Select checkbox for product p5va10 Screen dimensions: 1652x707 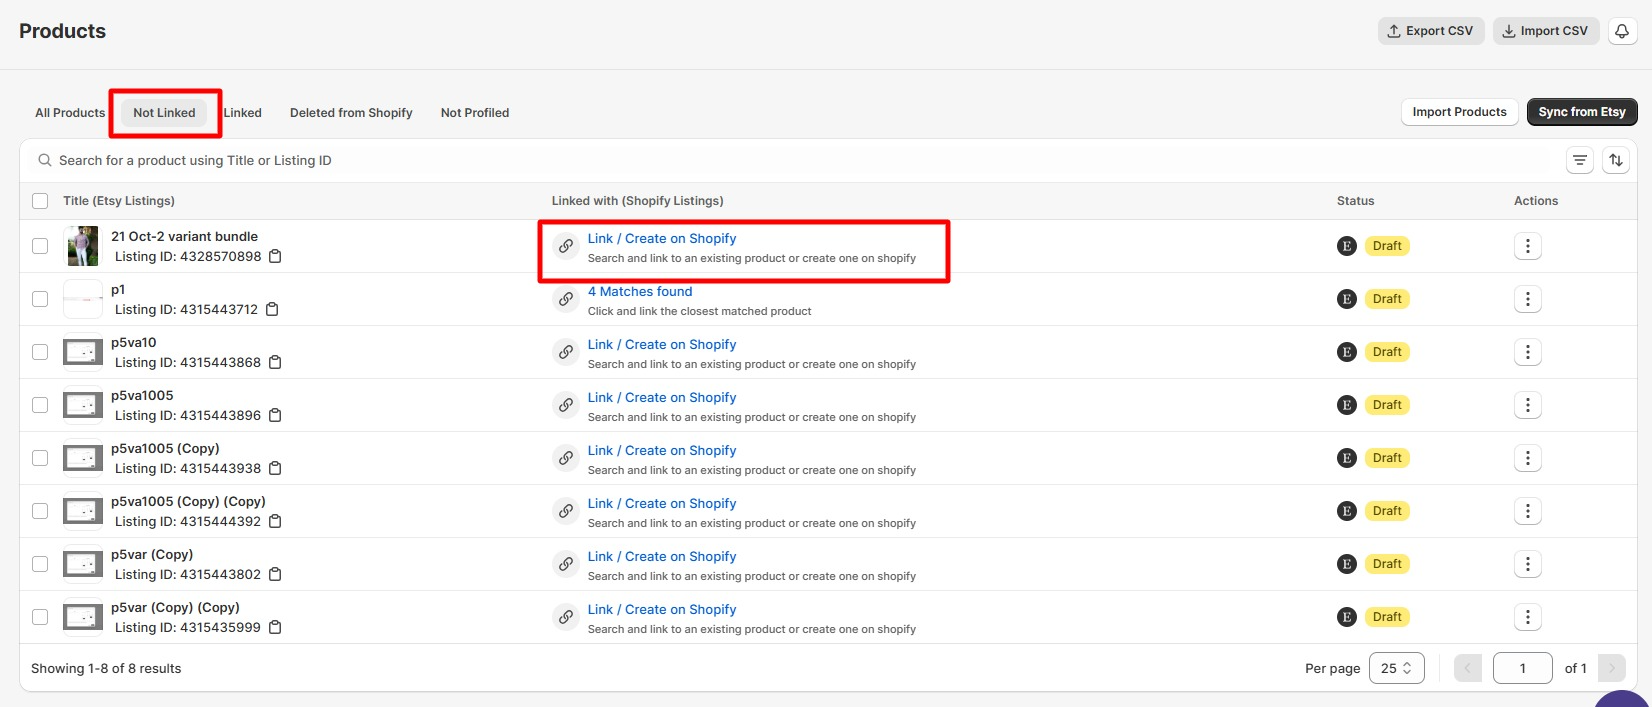tap(40, 352)
